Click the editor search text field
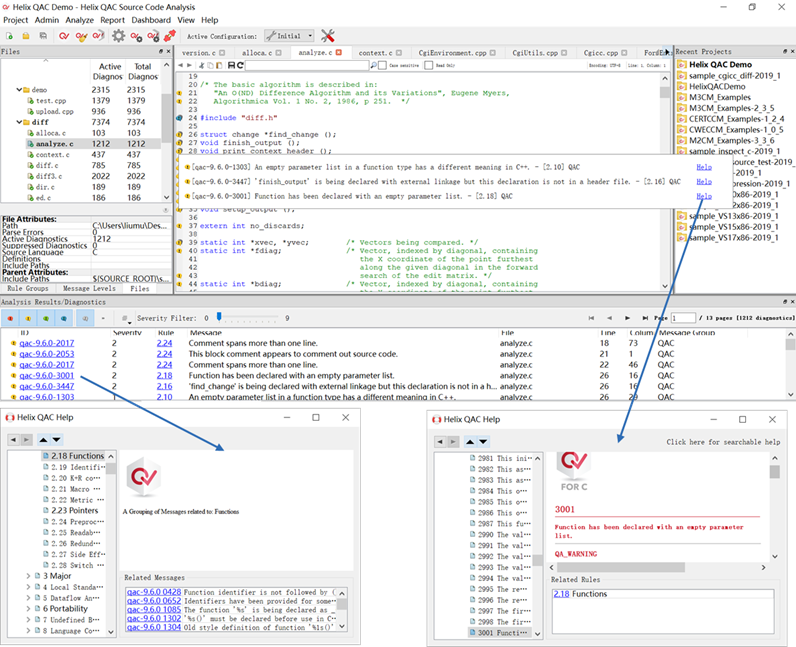The height and width of the screenshot is (647, 796). (x=307, y=65)
